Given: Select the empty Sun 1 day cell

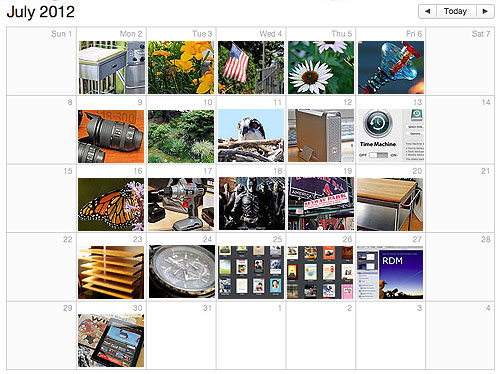Looking at the screenshot, I should coord(41,61).
